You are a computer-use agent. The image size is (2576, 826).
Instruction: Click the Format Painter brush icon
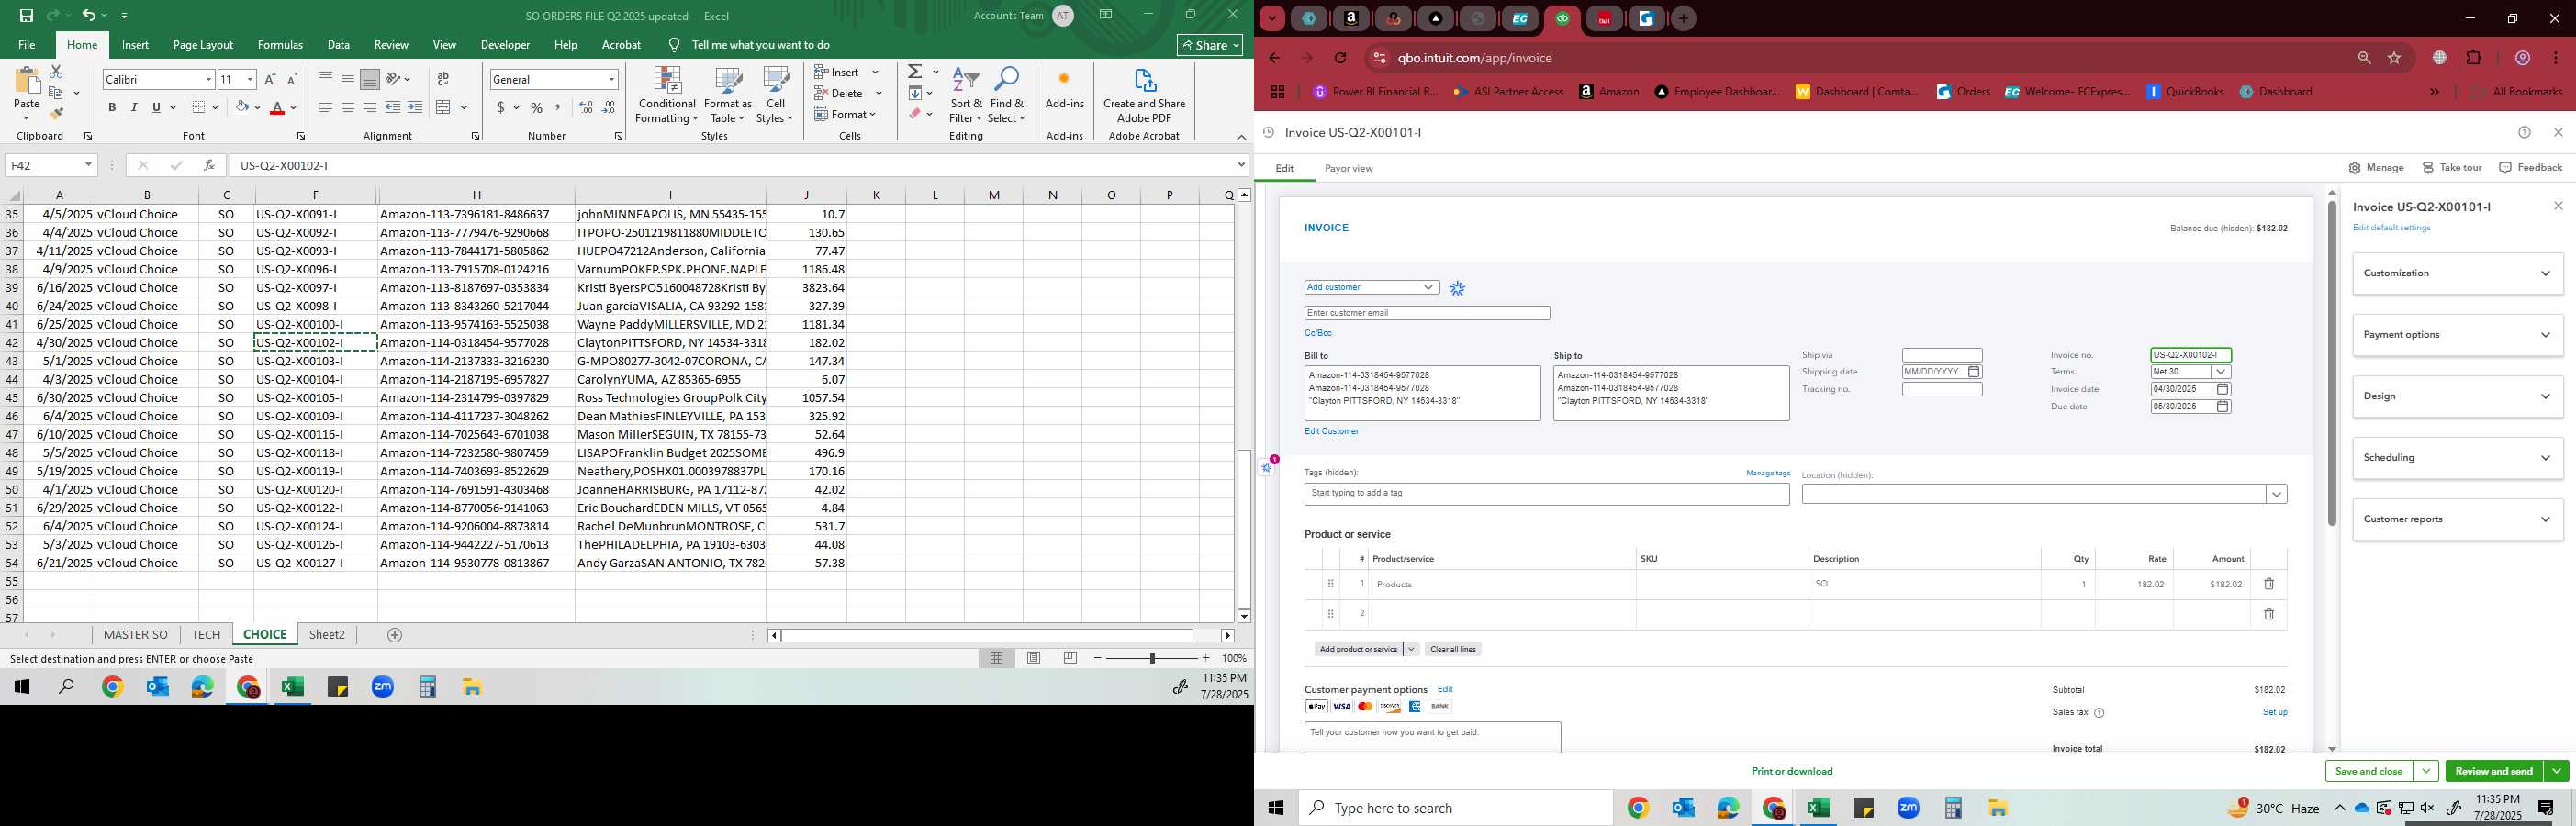(56, 114)
